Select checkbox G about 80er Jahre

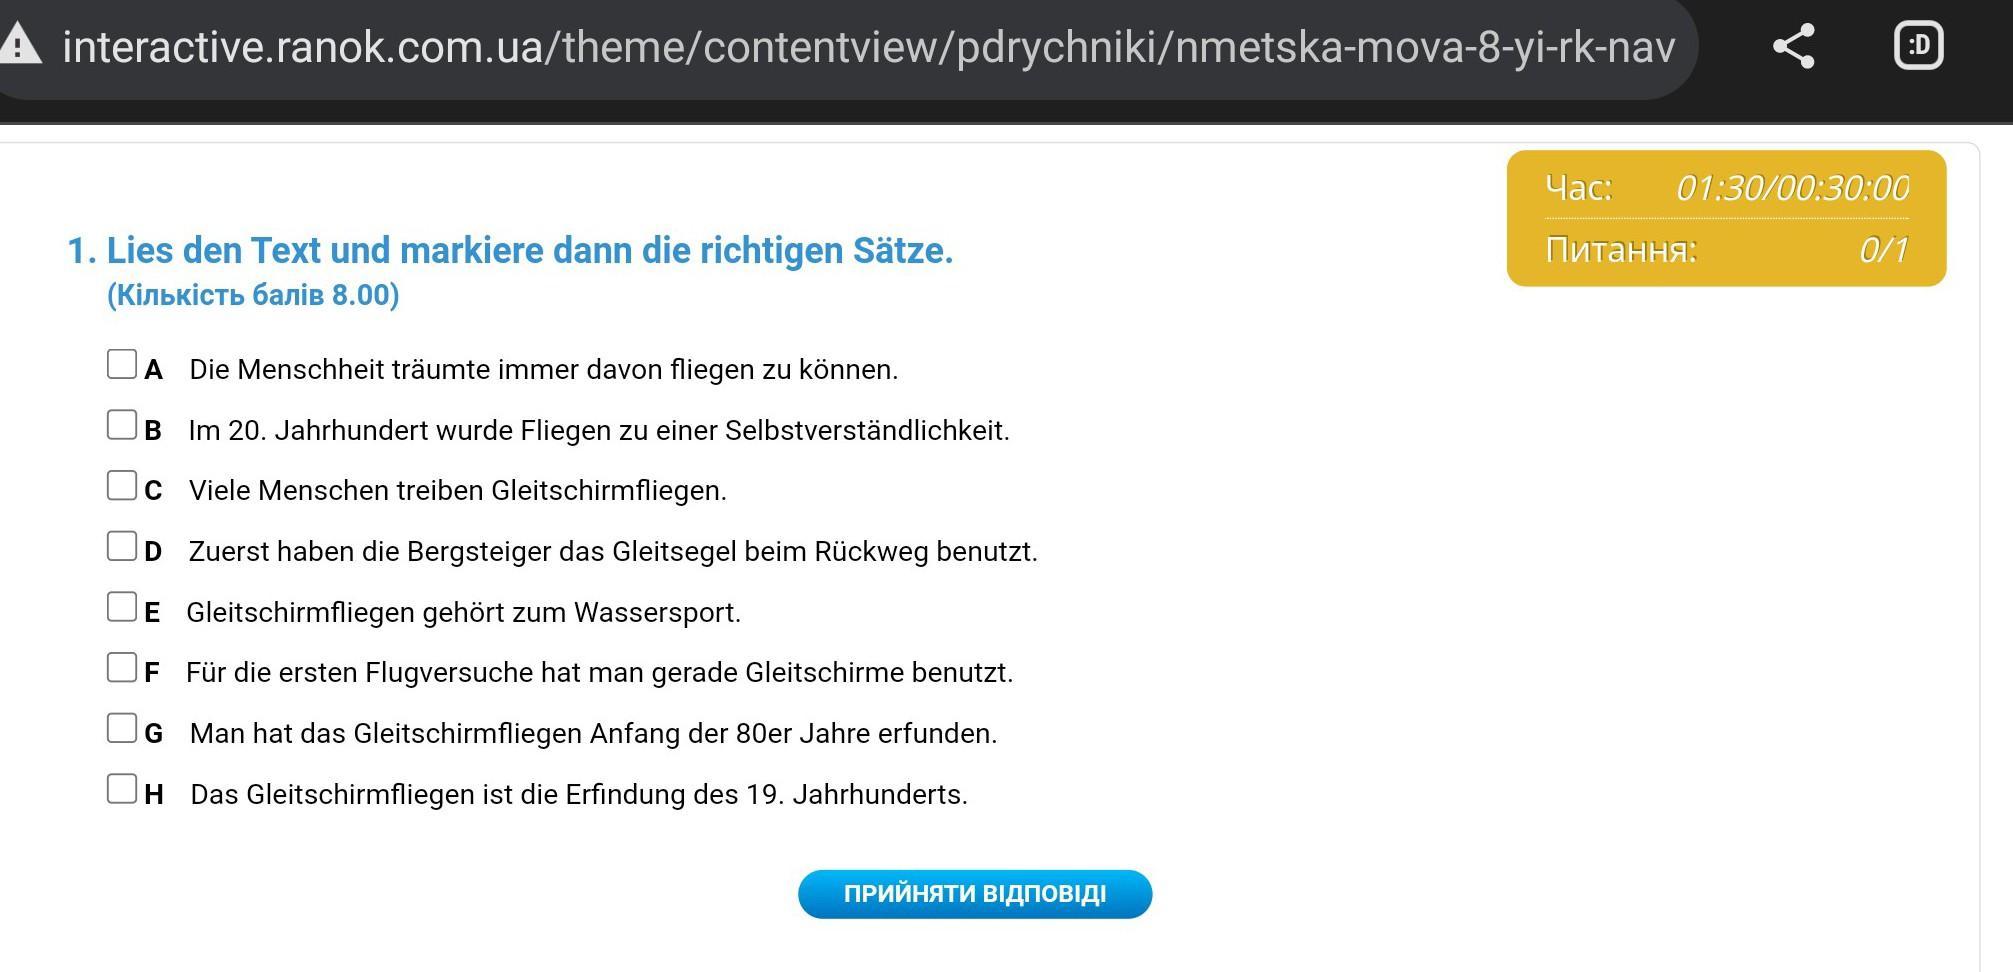point(122,729)
